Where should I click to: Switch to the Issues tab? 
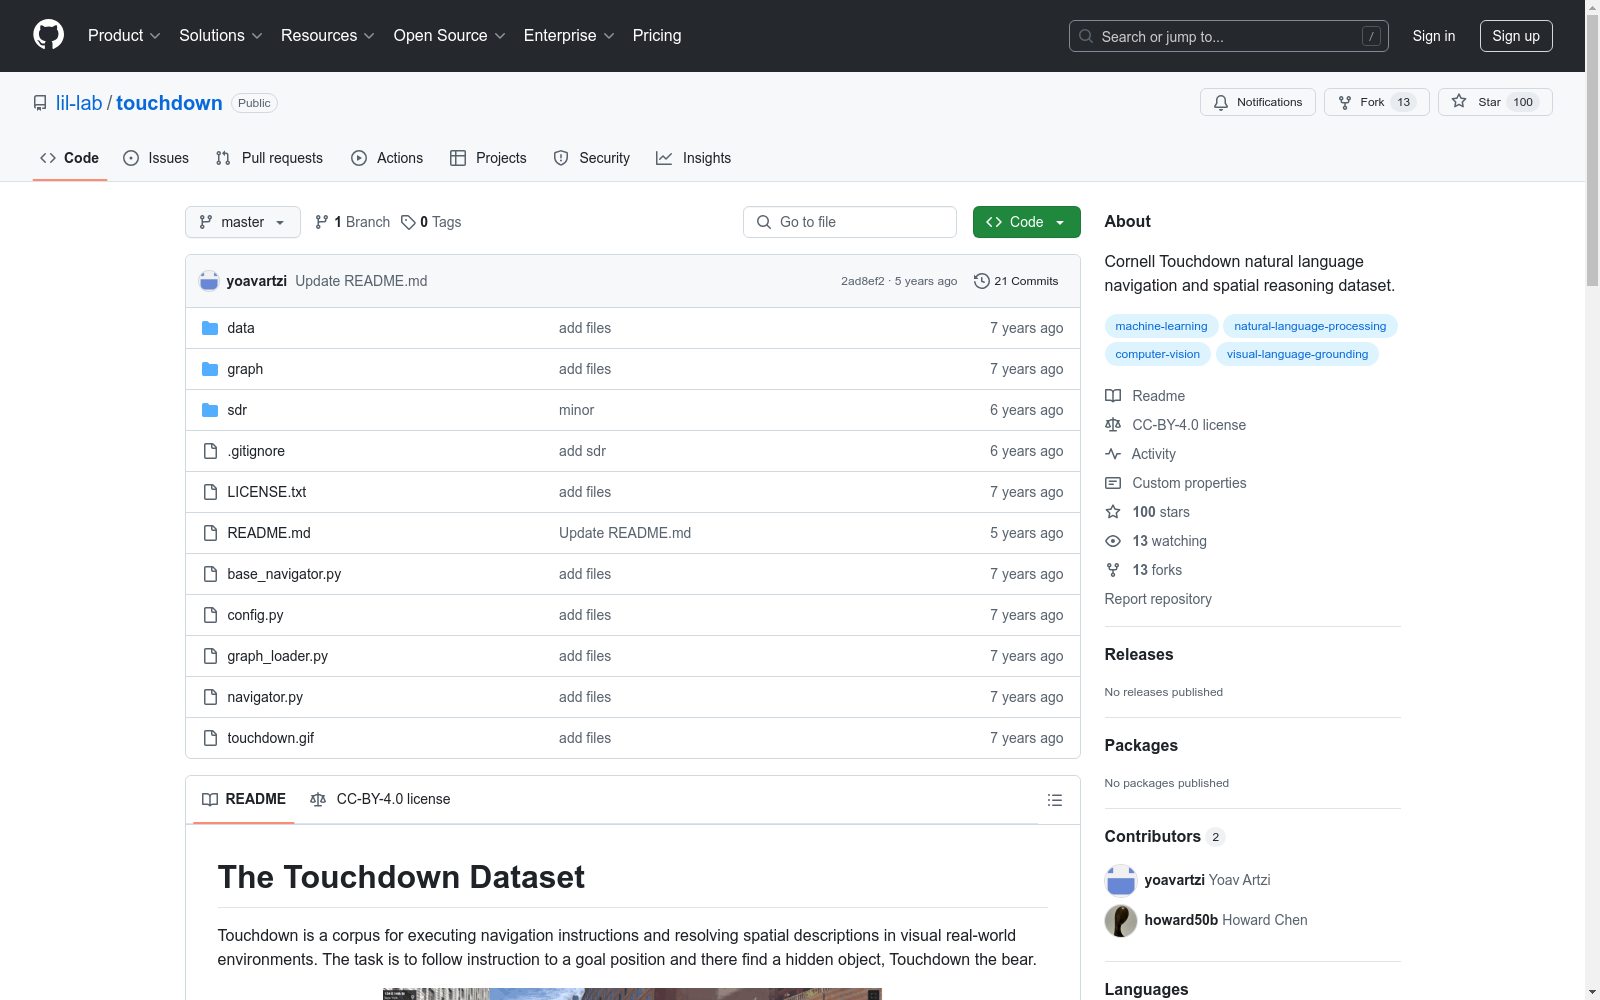(156, 158)
